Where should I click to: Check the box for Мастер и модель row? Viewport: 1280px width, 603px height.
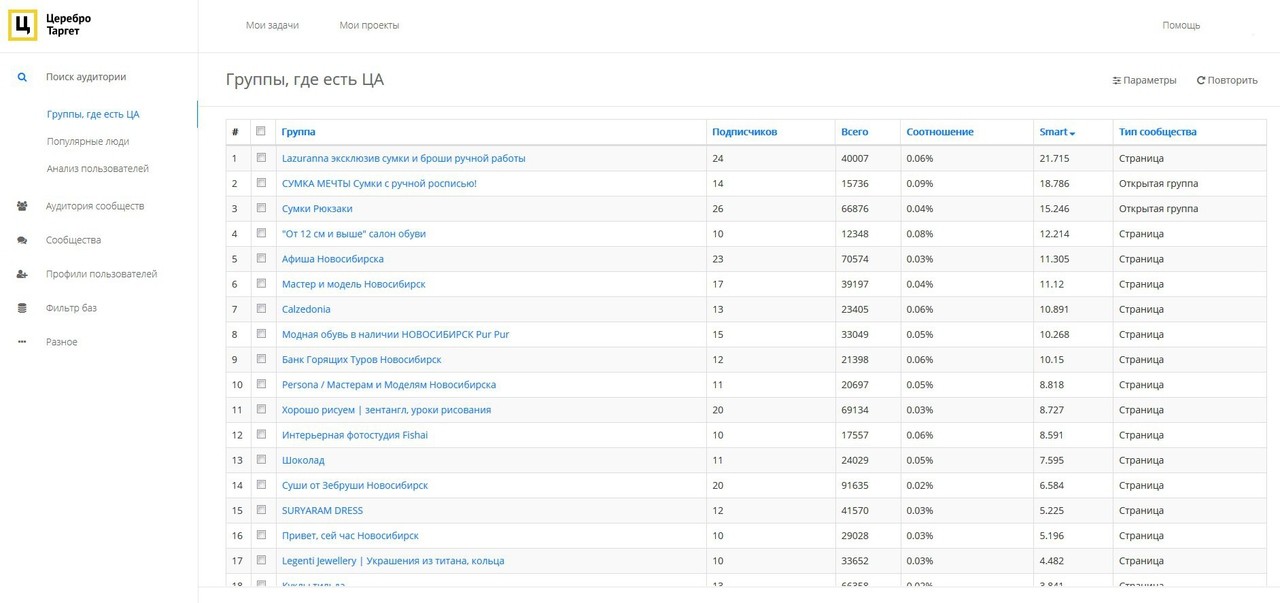tap(261, 284)
